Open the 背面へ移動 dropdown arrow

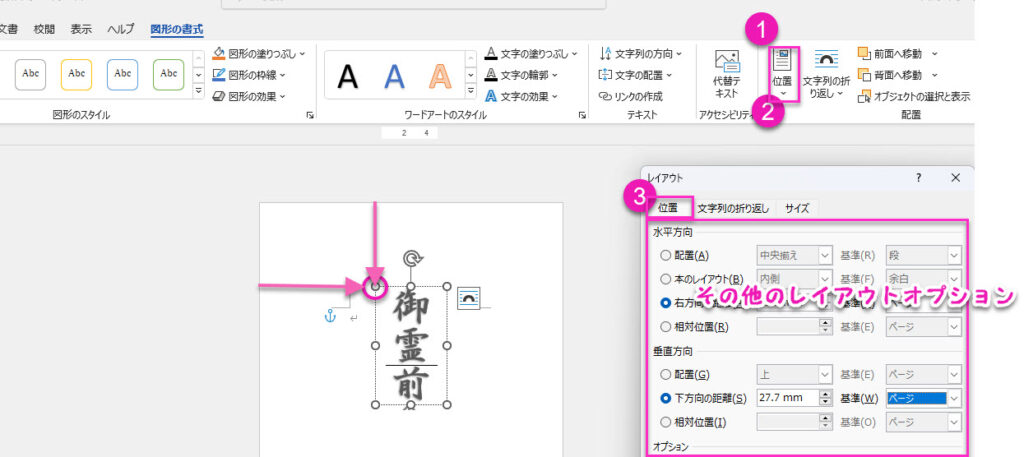935,74
